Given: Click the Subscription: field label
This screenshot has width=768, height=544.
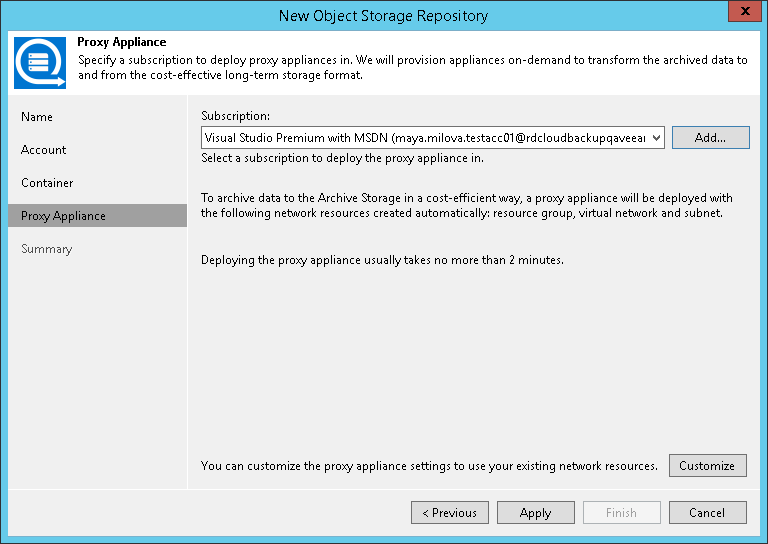Looking at the screenshot, I should 235,116.
